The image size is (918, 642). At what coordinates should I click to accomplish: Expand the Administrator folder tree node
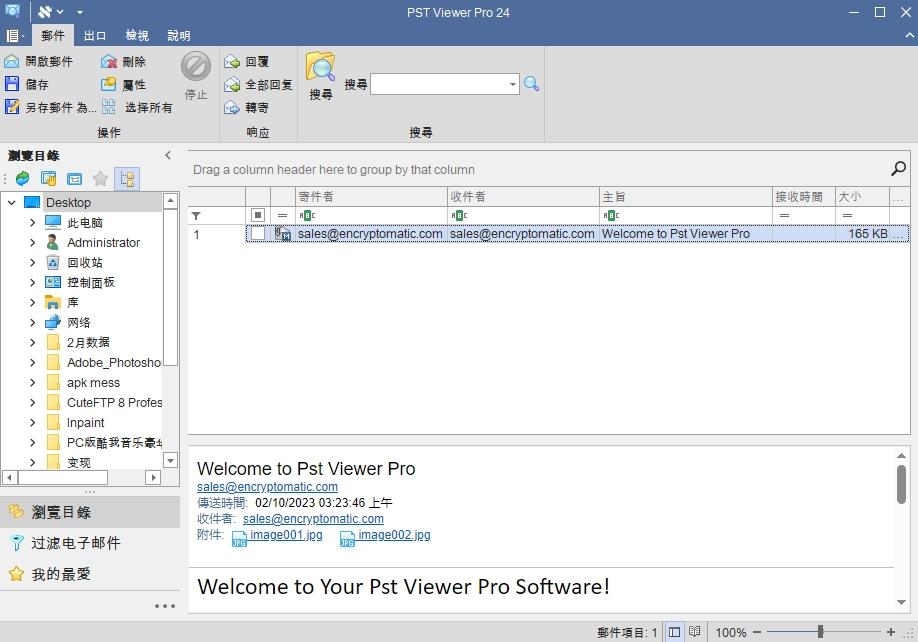coord(33,243)
